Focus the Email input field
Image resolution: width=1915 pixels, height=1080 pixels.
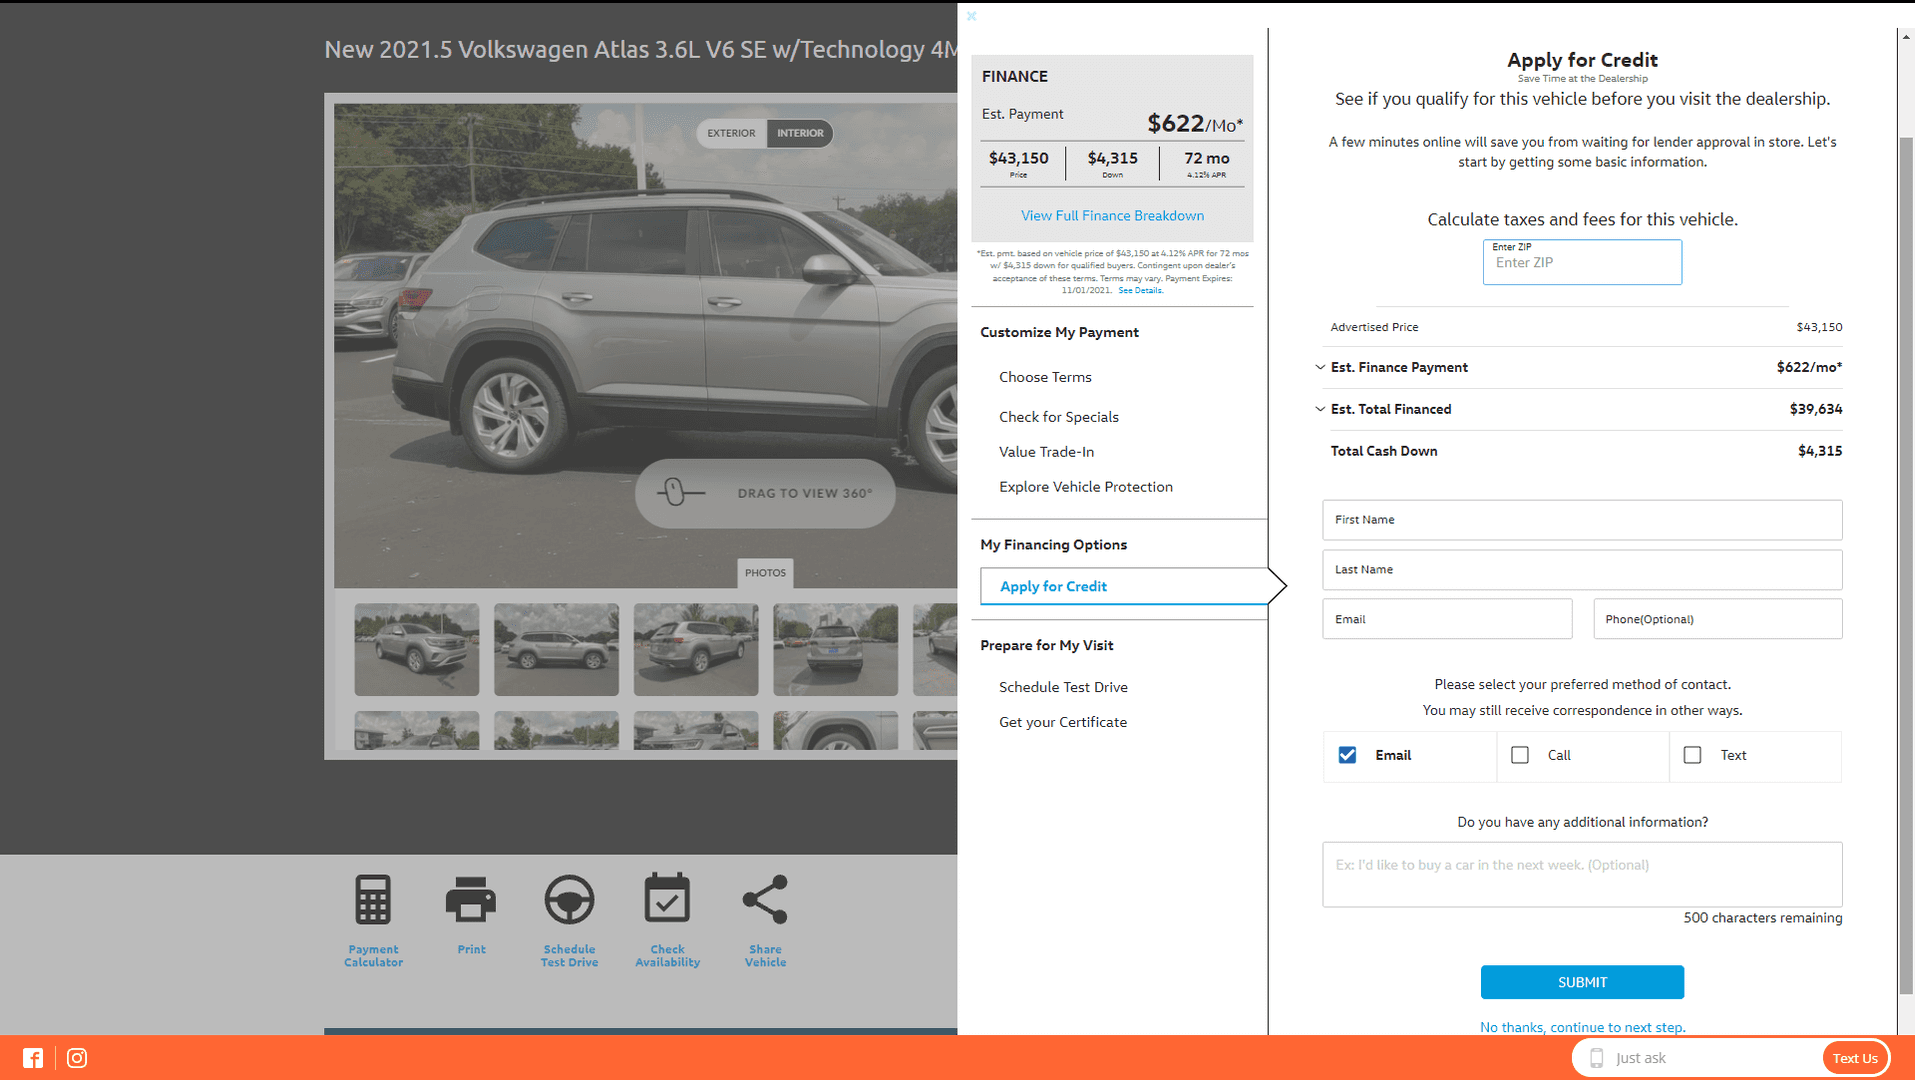1447,619
